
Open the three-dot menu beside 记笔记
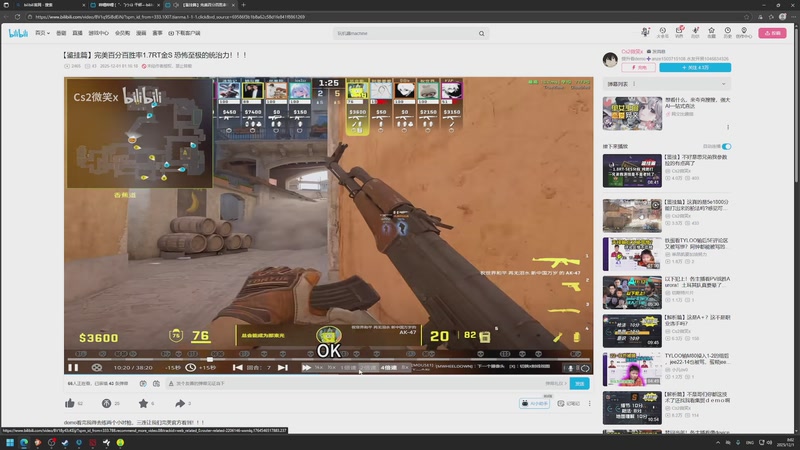pyautogui.click(x=589, y=403)
